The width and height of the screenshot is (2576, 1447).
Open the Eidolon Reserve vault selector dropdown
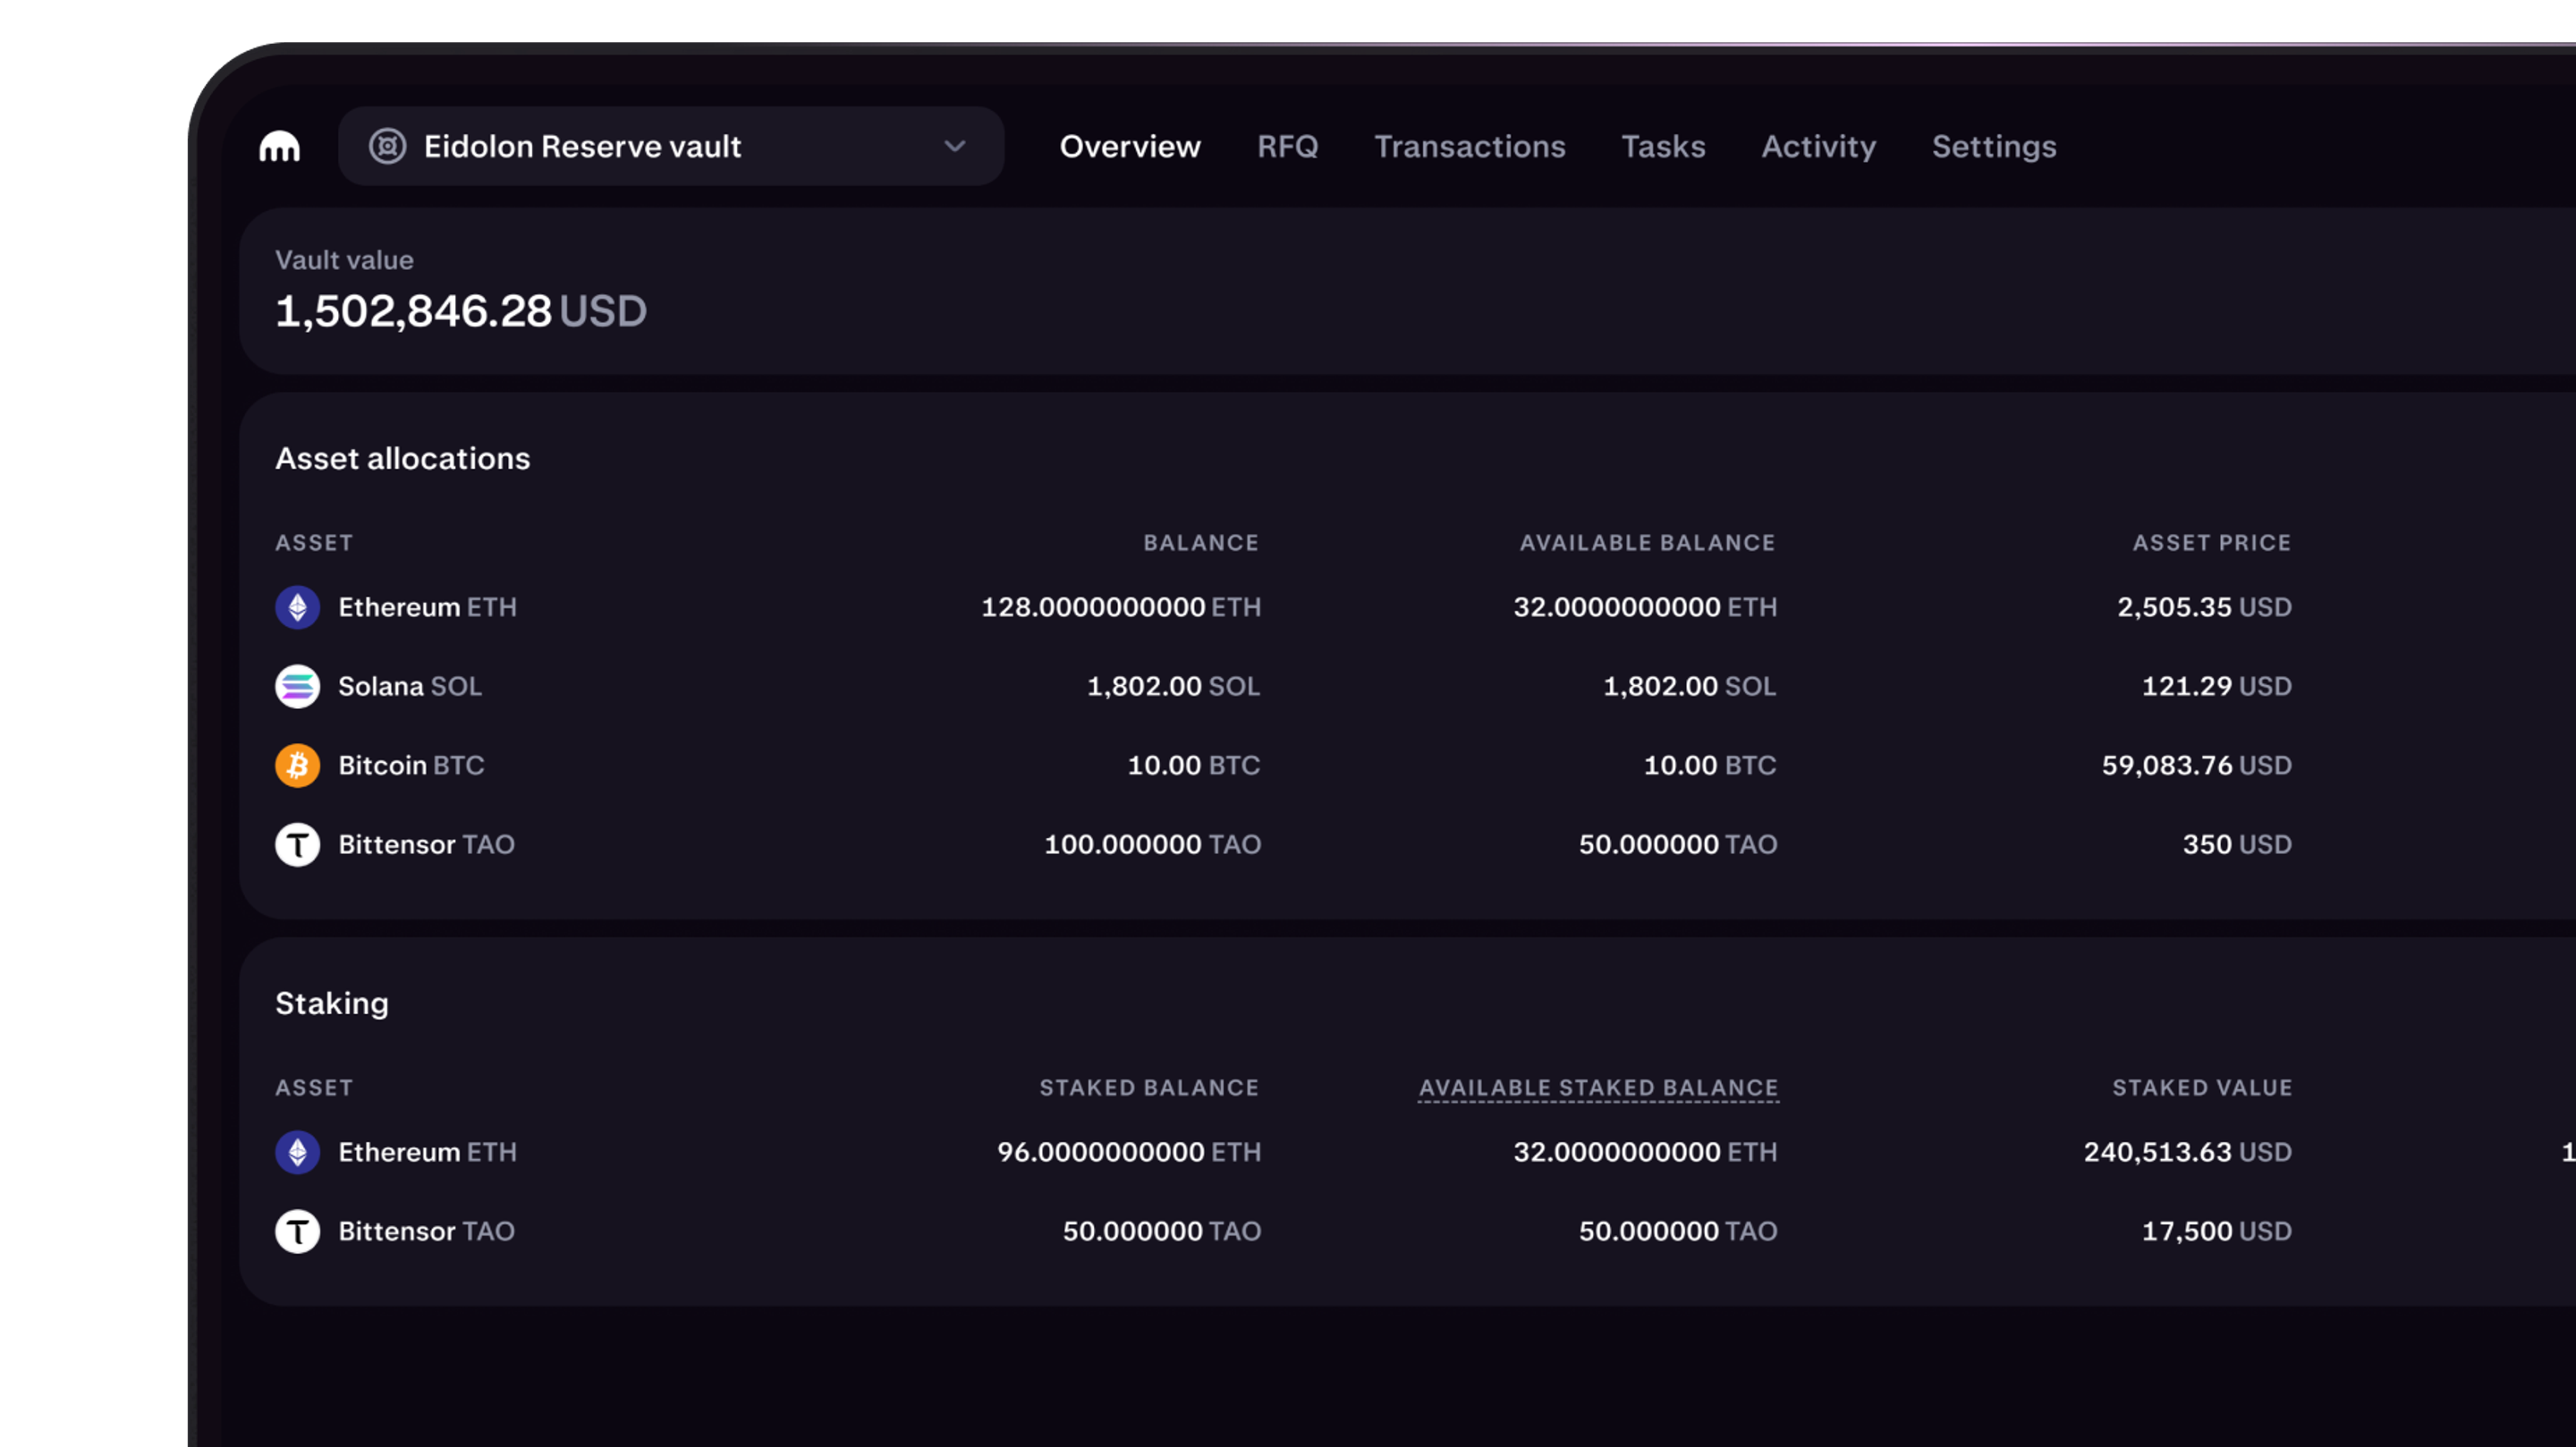click(x=954, y=146)
